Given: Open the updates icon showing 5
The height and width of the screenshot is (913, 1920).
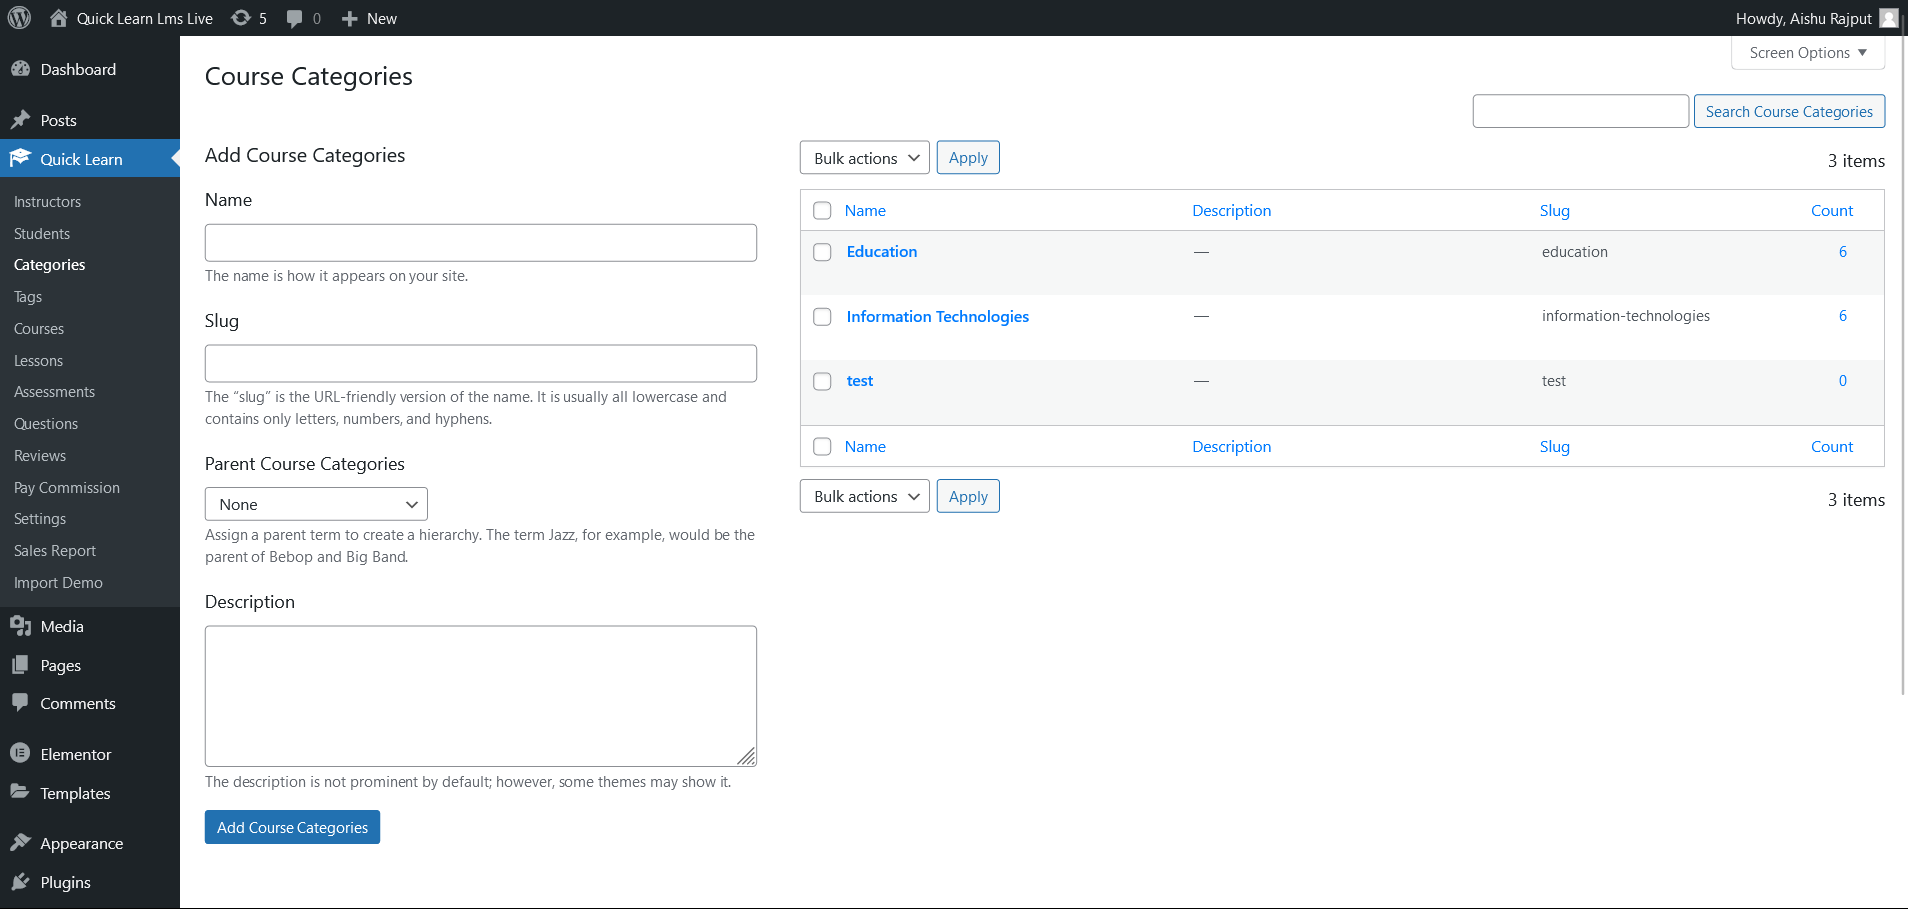Looking at the screenshot, I should click(241, 18).
